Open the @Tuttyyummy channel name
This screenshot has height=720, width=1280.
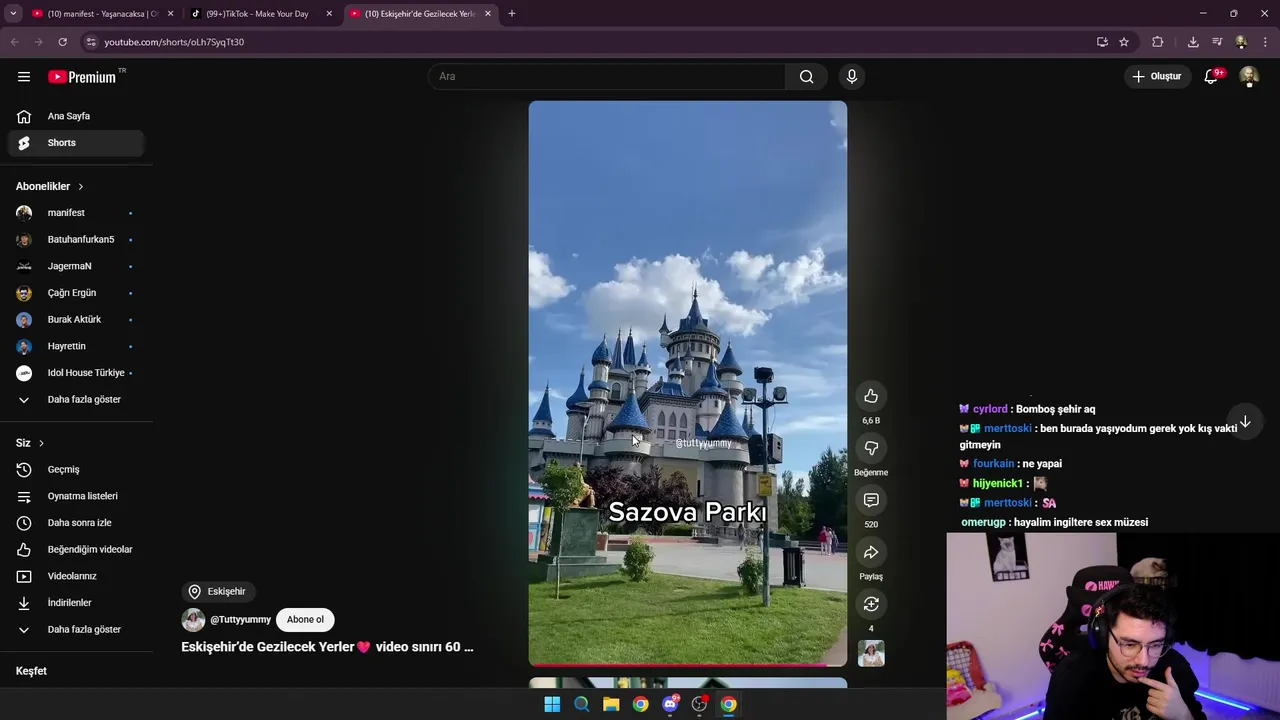(240, 620)
